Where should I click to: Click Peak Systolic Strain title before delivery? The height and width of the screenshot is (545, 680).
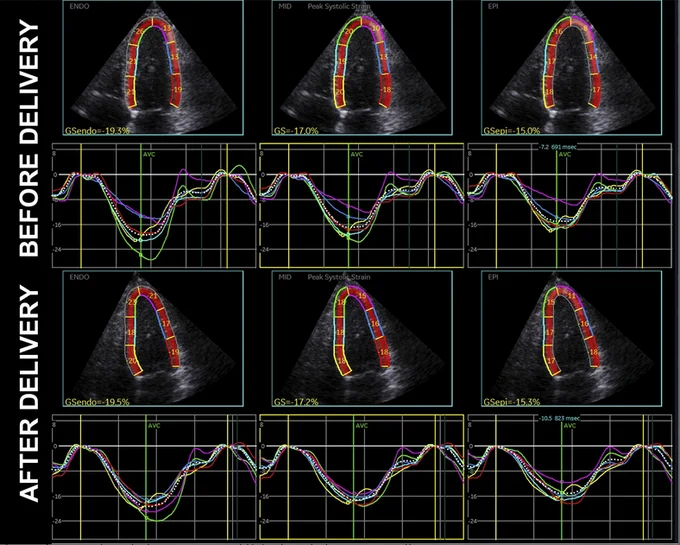click(x=339, y=7)
